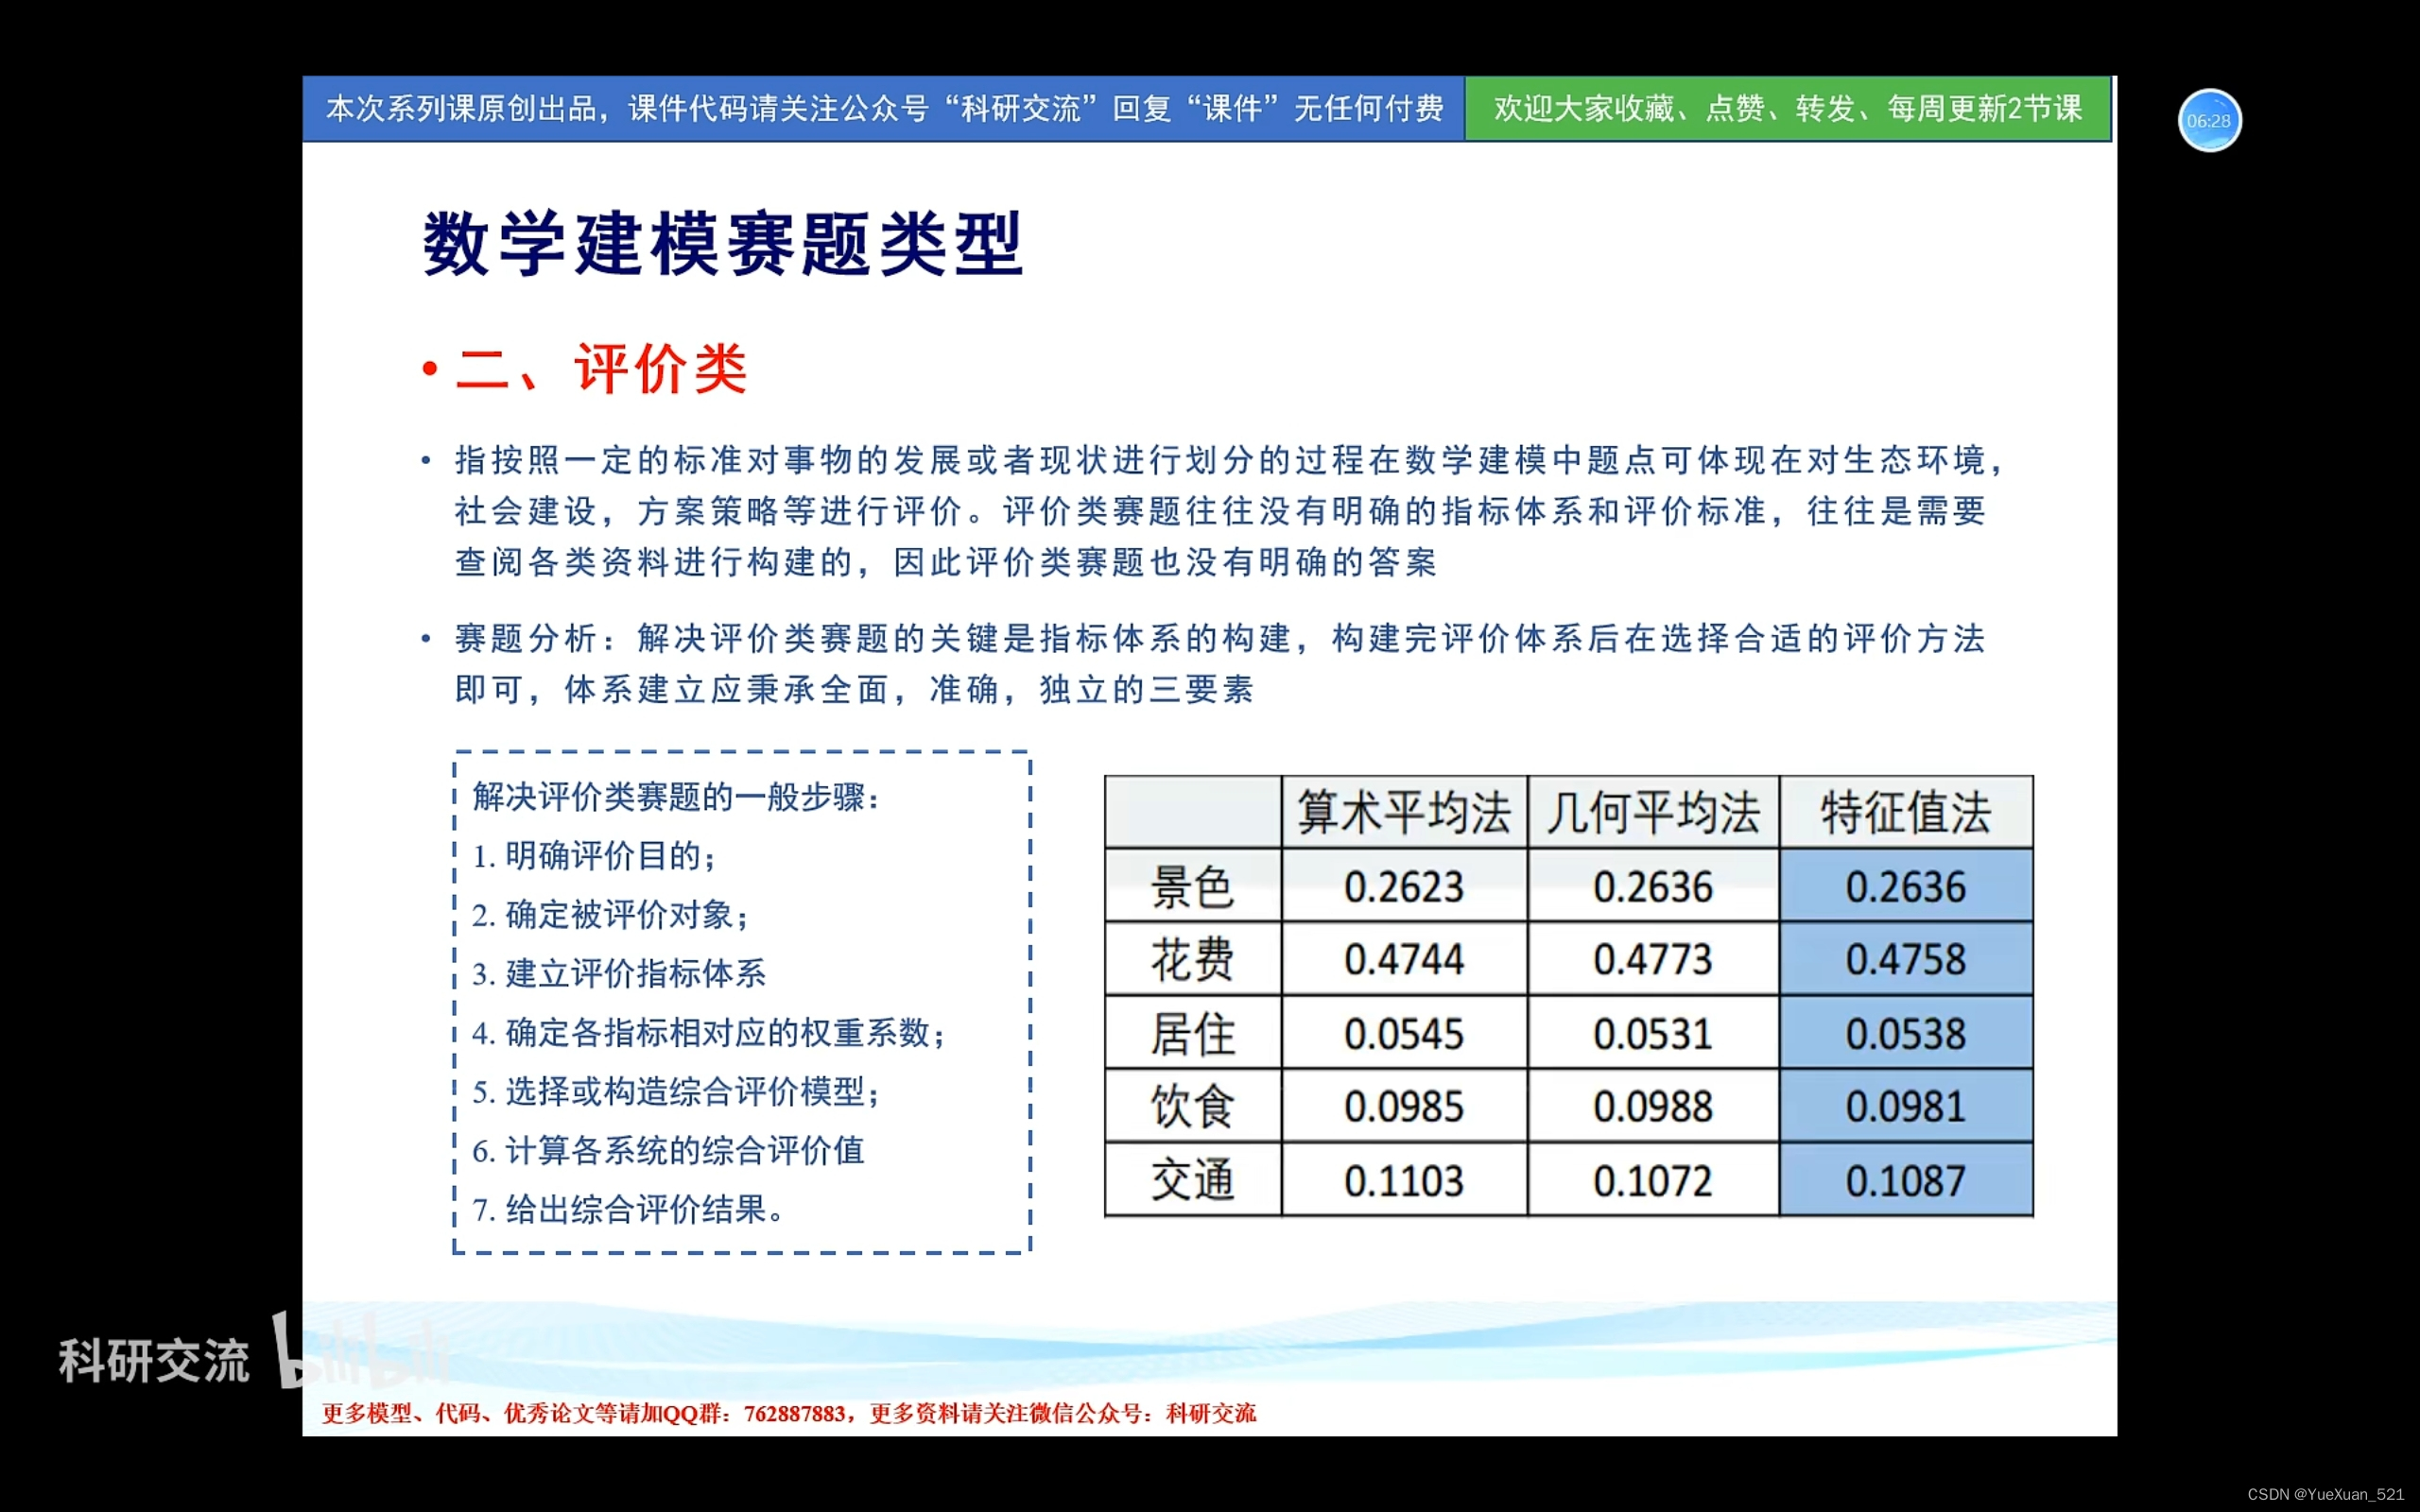Viewport: 2420px width, 1512px height.
Task: Select the 几何平均法 column header
Action: point(1652,812)
